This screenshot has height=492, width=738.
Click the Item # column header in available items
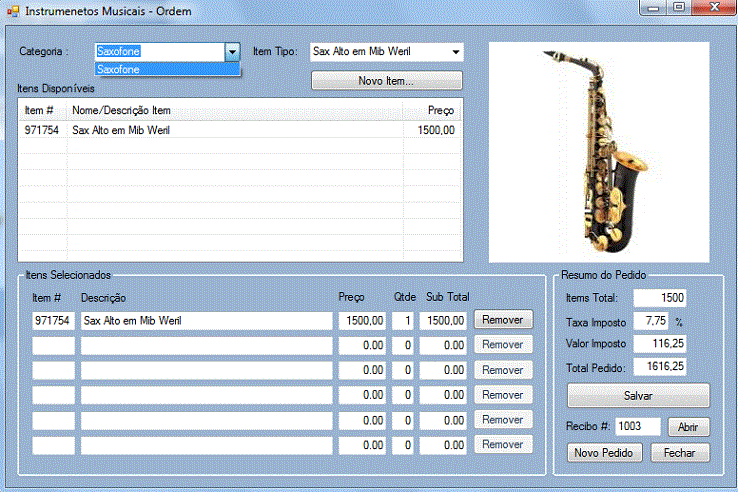pos(43,111)
